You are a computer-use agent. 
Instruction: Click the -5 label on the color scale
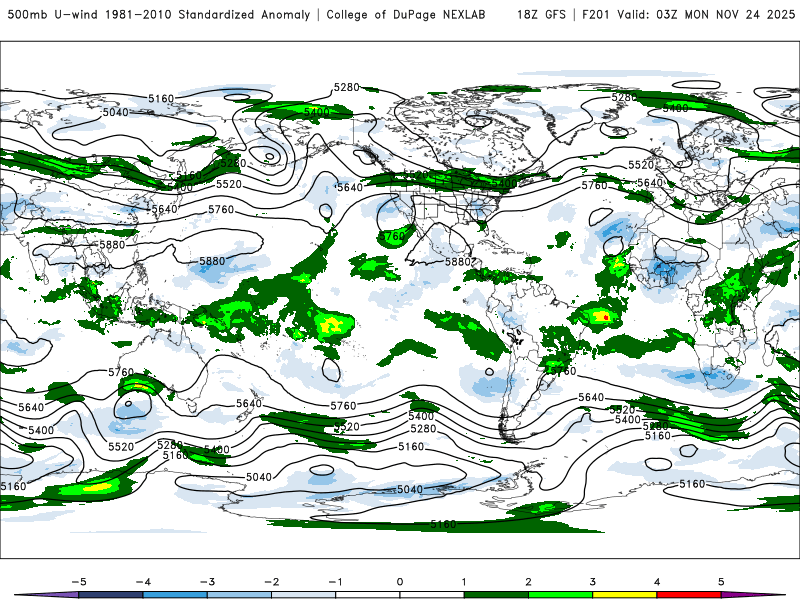click(x=79, y=582)
